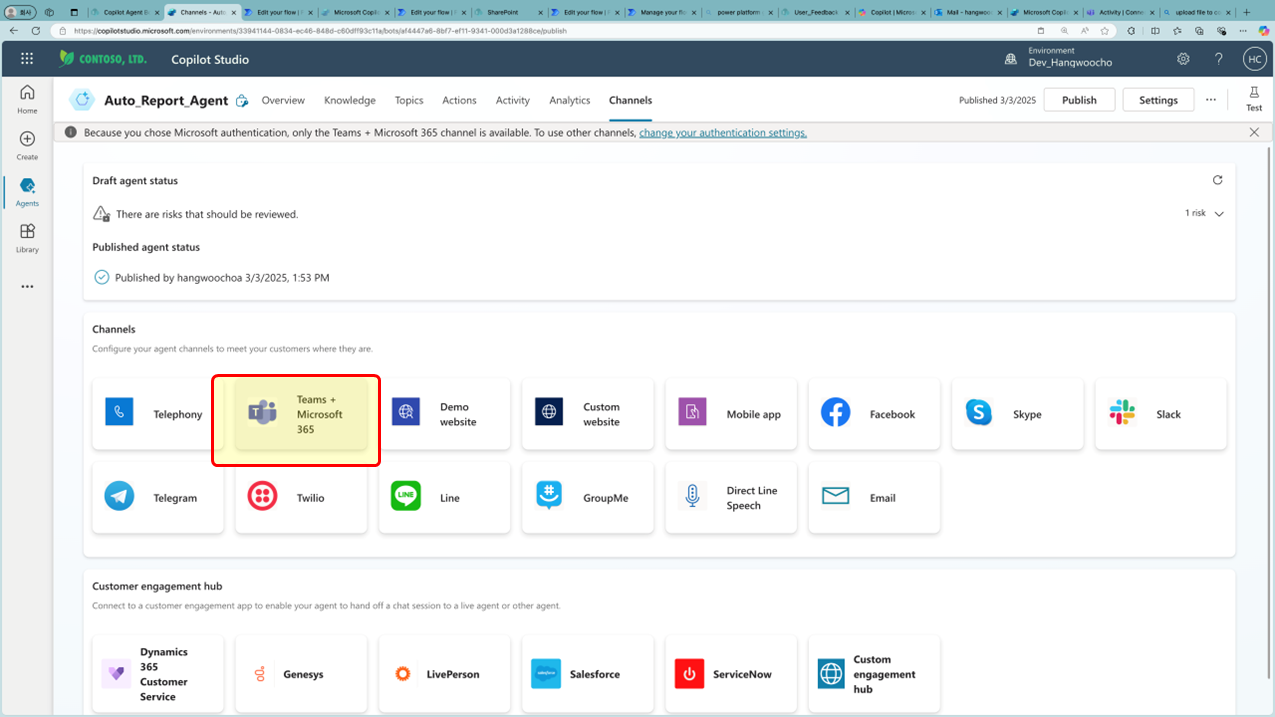Click the Contoso, Ltd. logo
1275x717 pixels.
coord(103,59)
